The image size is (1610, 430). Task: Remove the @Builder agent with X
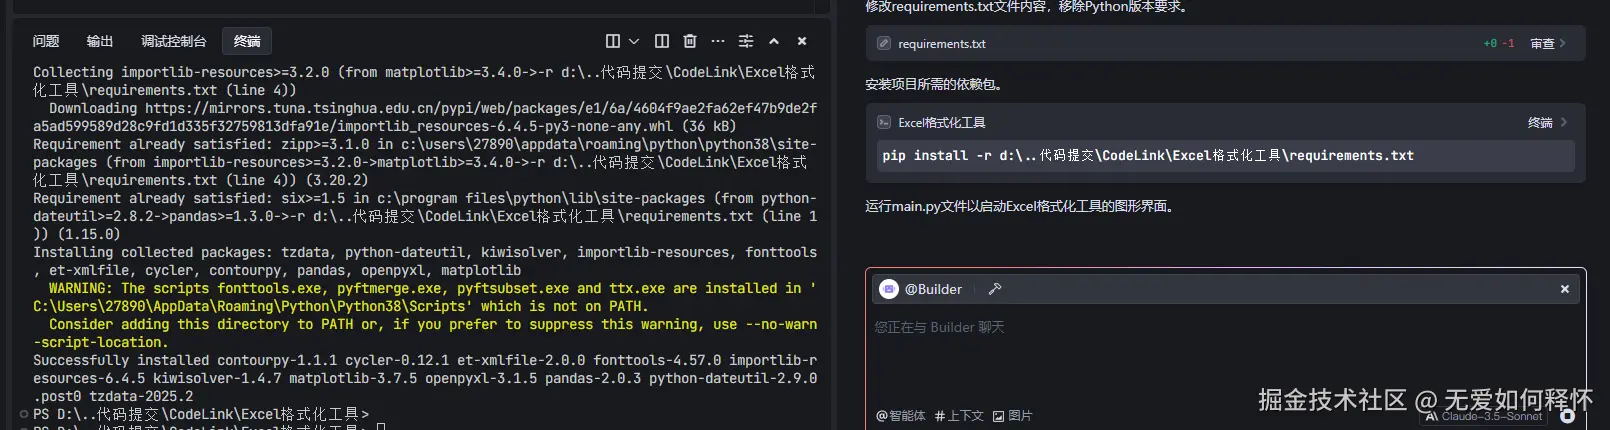pos(1565,289)
